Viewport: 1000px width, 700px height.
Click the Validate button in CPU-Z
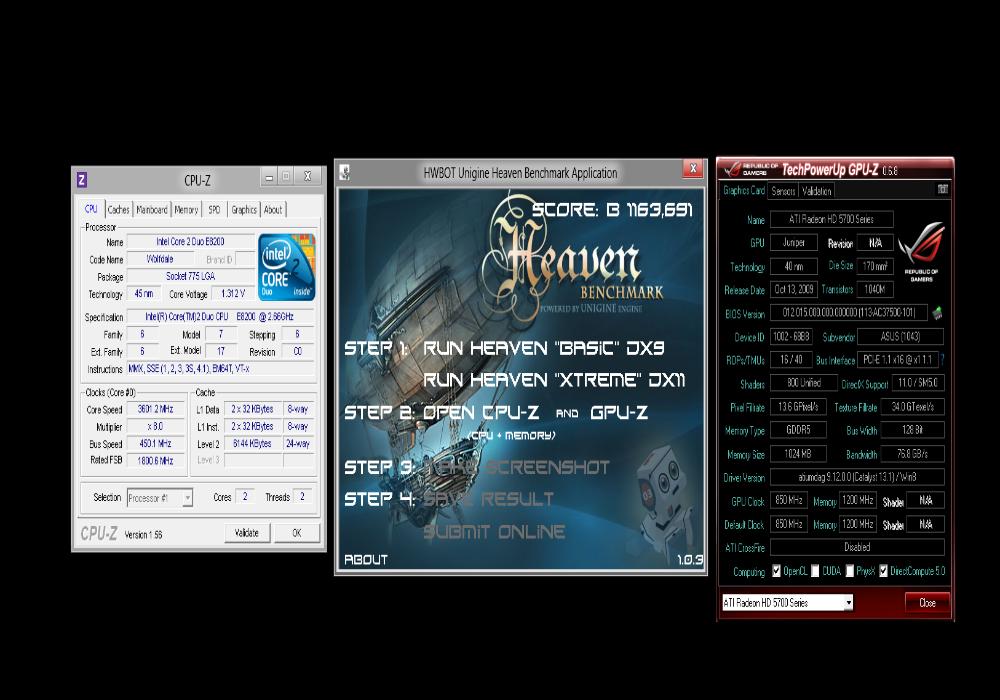click(247, 533)
